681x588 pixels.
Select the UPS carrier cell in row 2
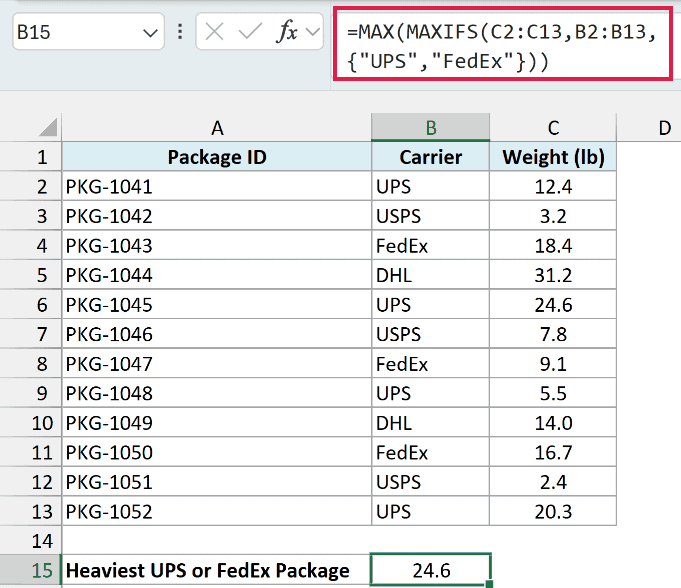coord(430,186)
